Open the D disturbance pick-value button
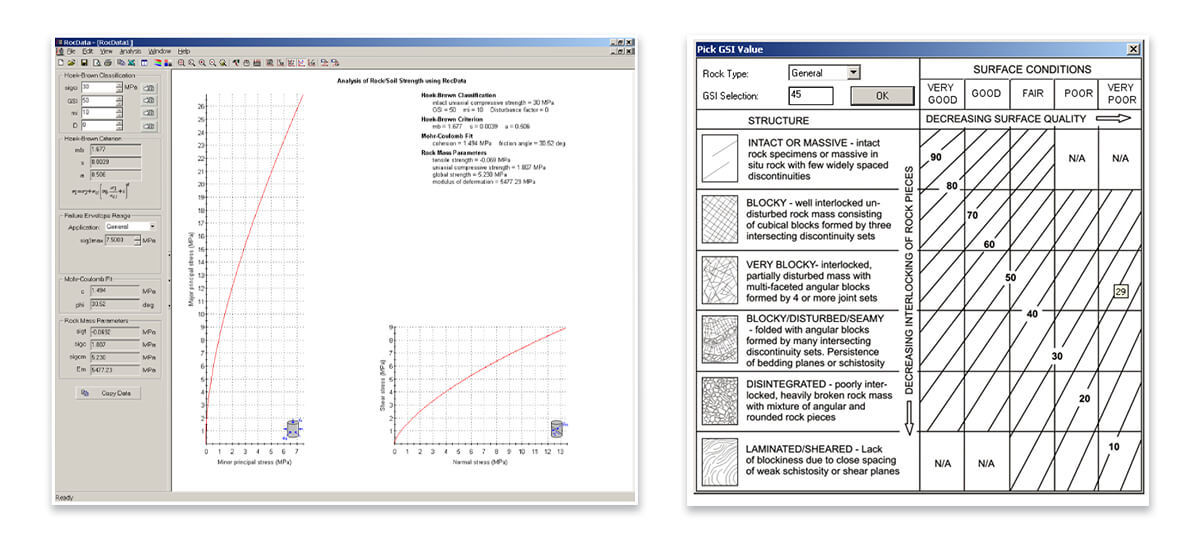Viewport: 1200px width, 560px height. [x=148, y=126]
